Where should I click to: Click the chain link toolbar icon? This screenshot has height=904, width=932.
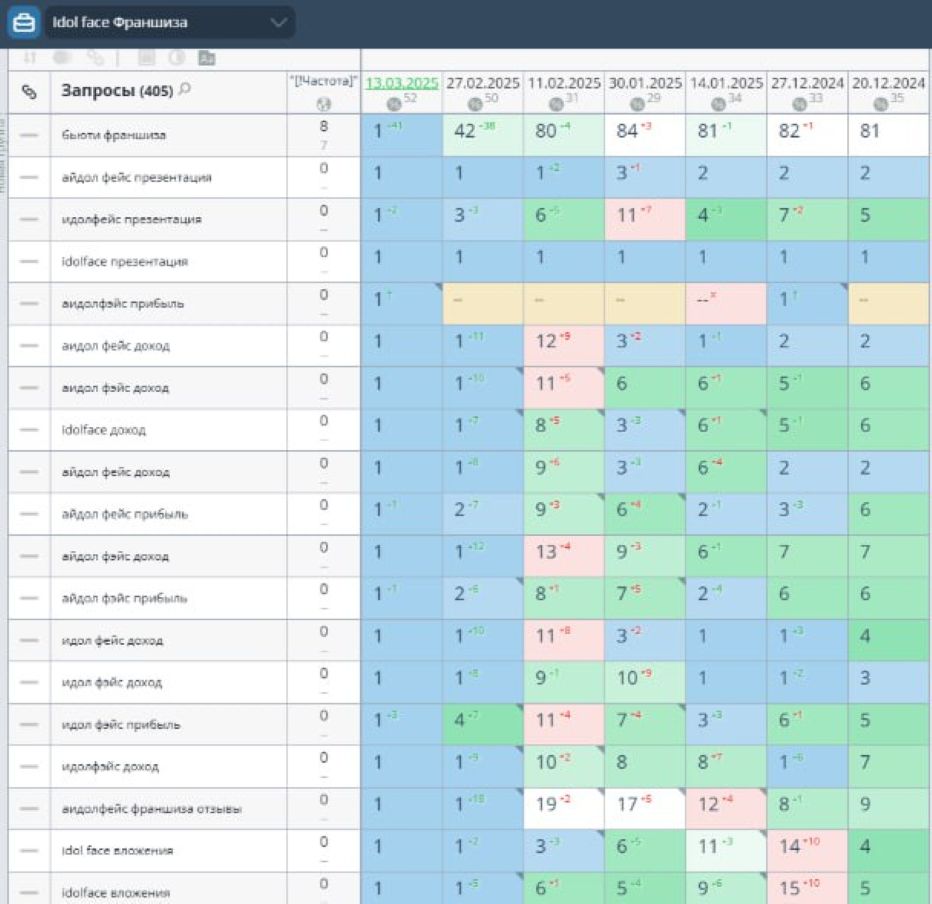point(95,58)
